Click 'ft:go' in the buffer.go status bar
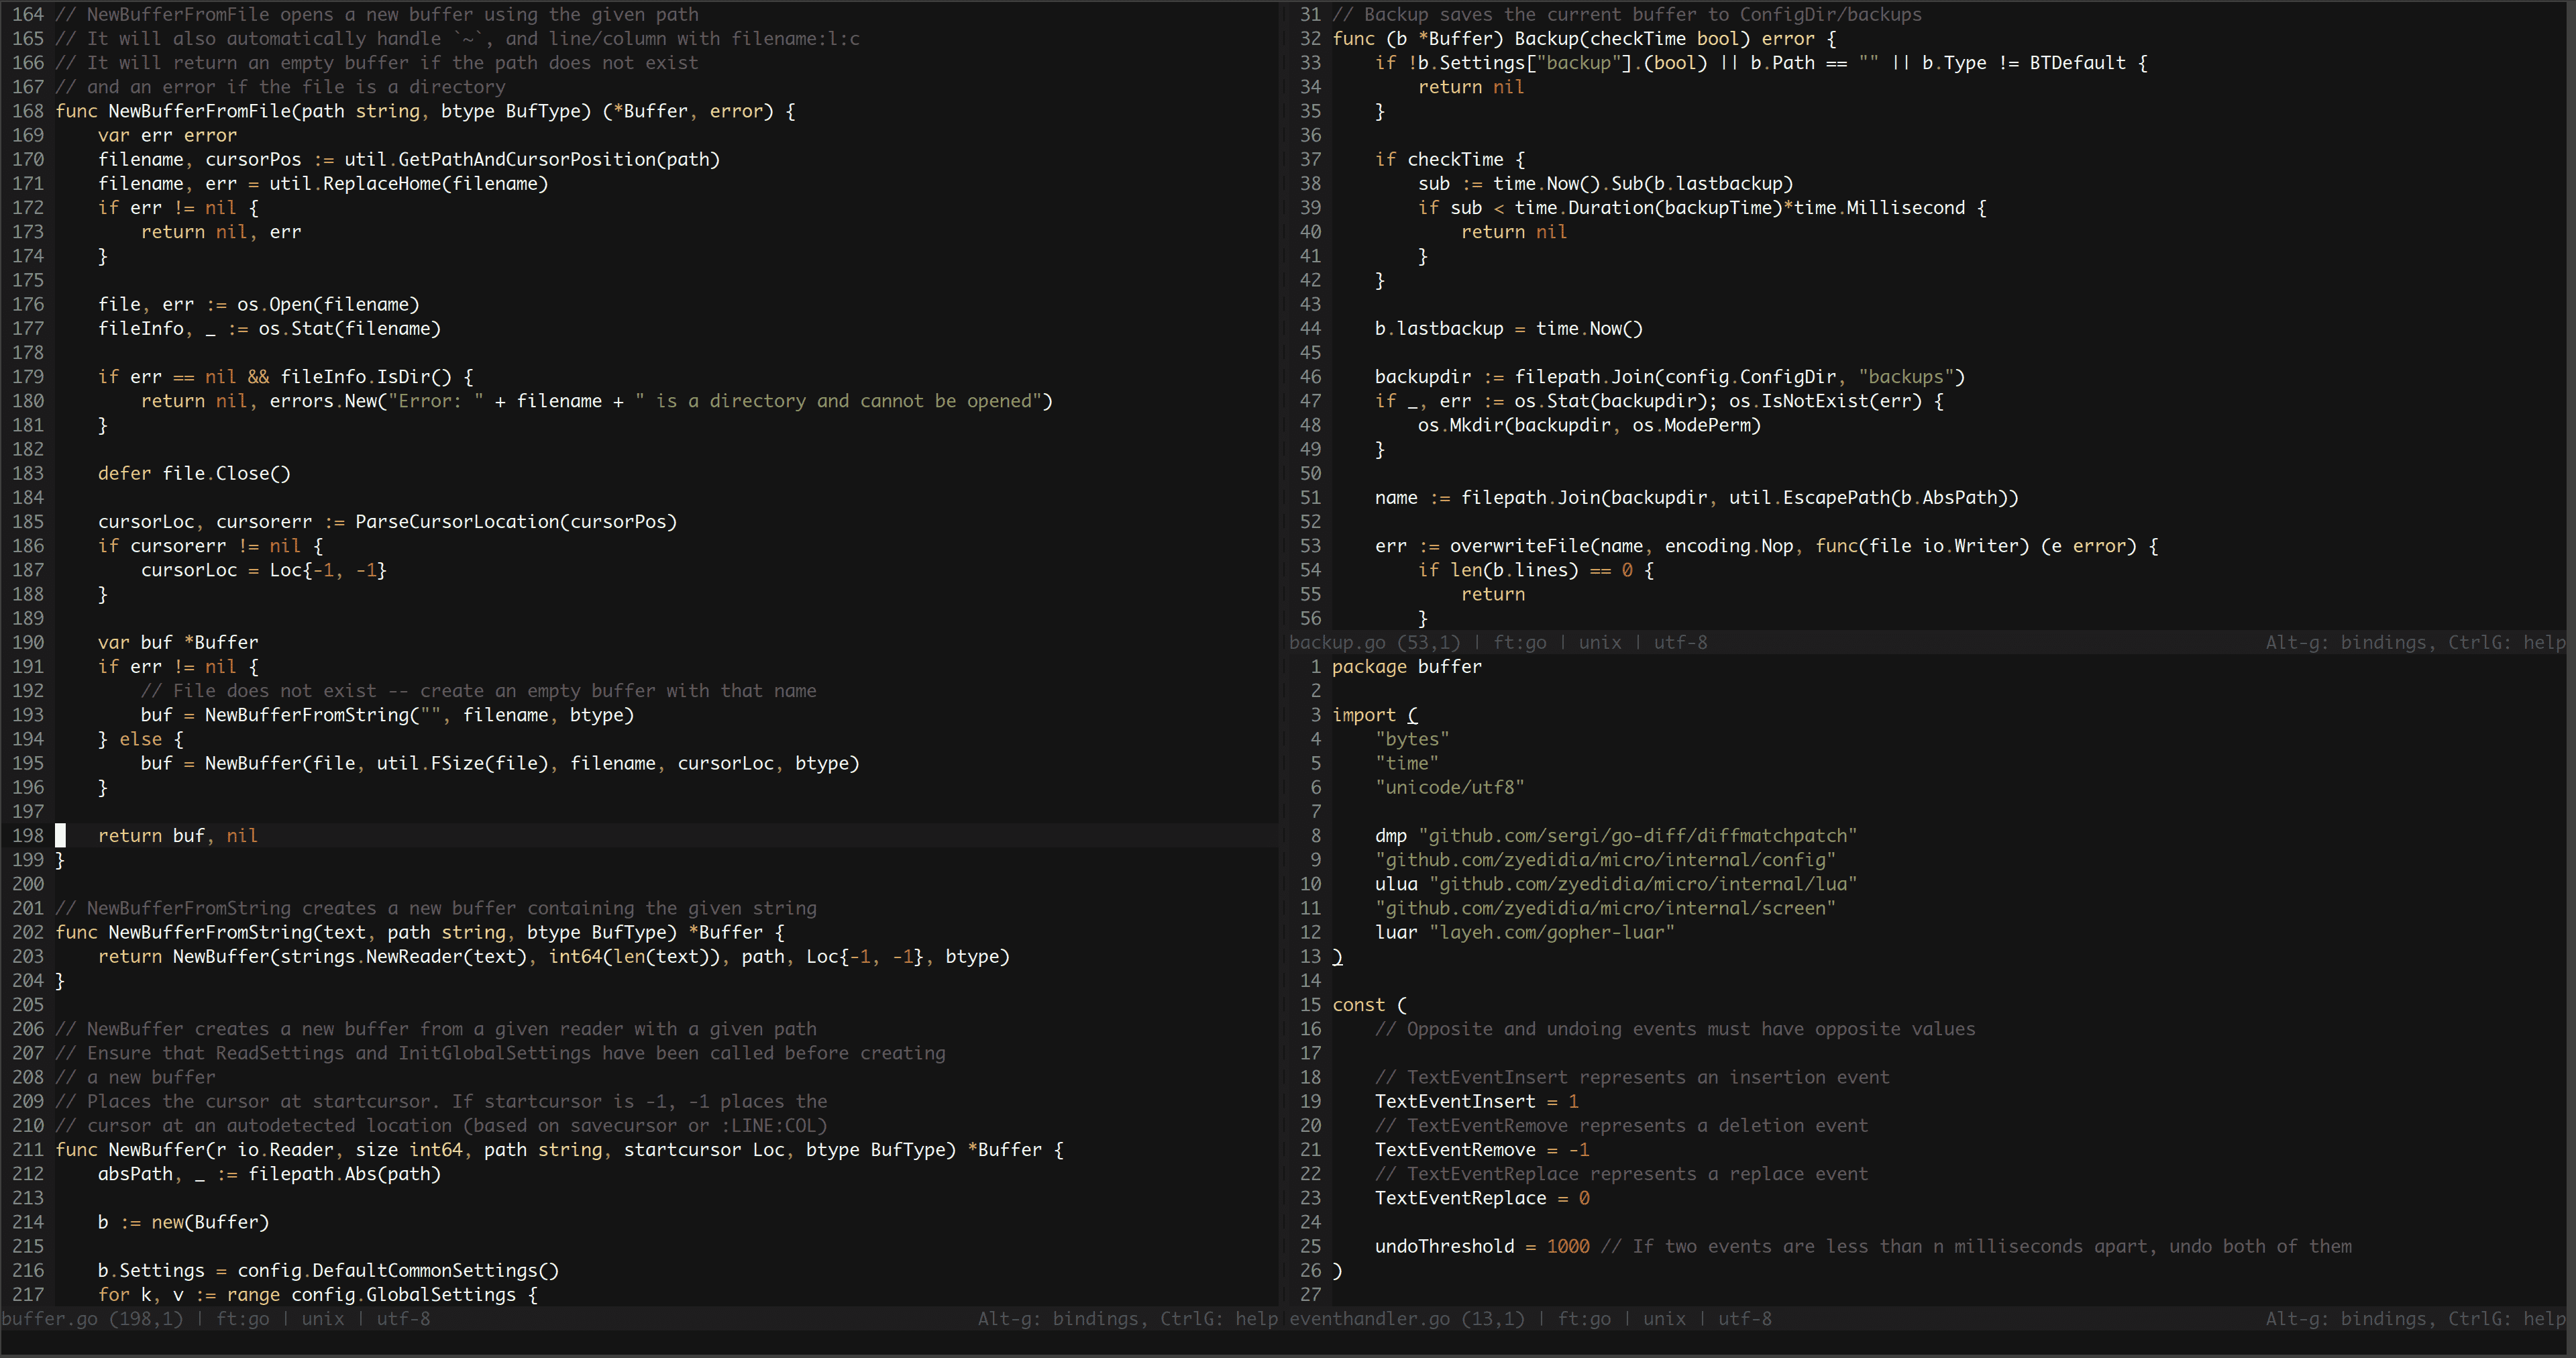 pos(242,1319)
